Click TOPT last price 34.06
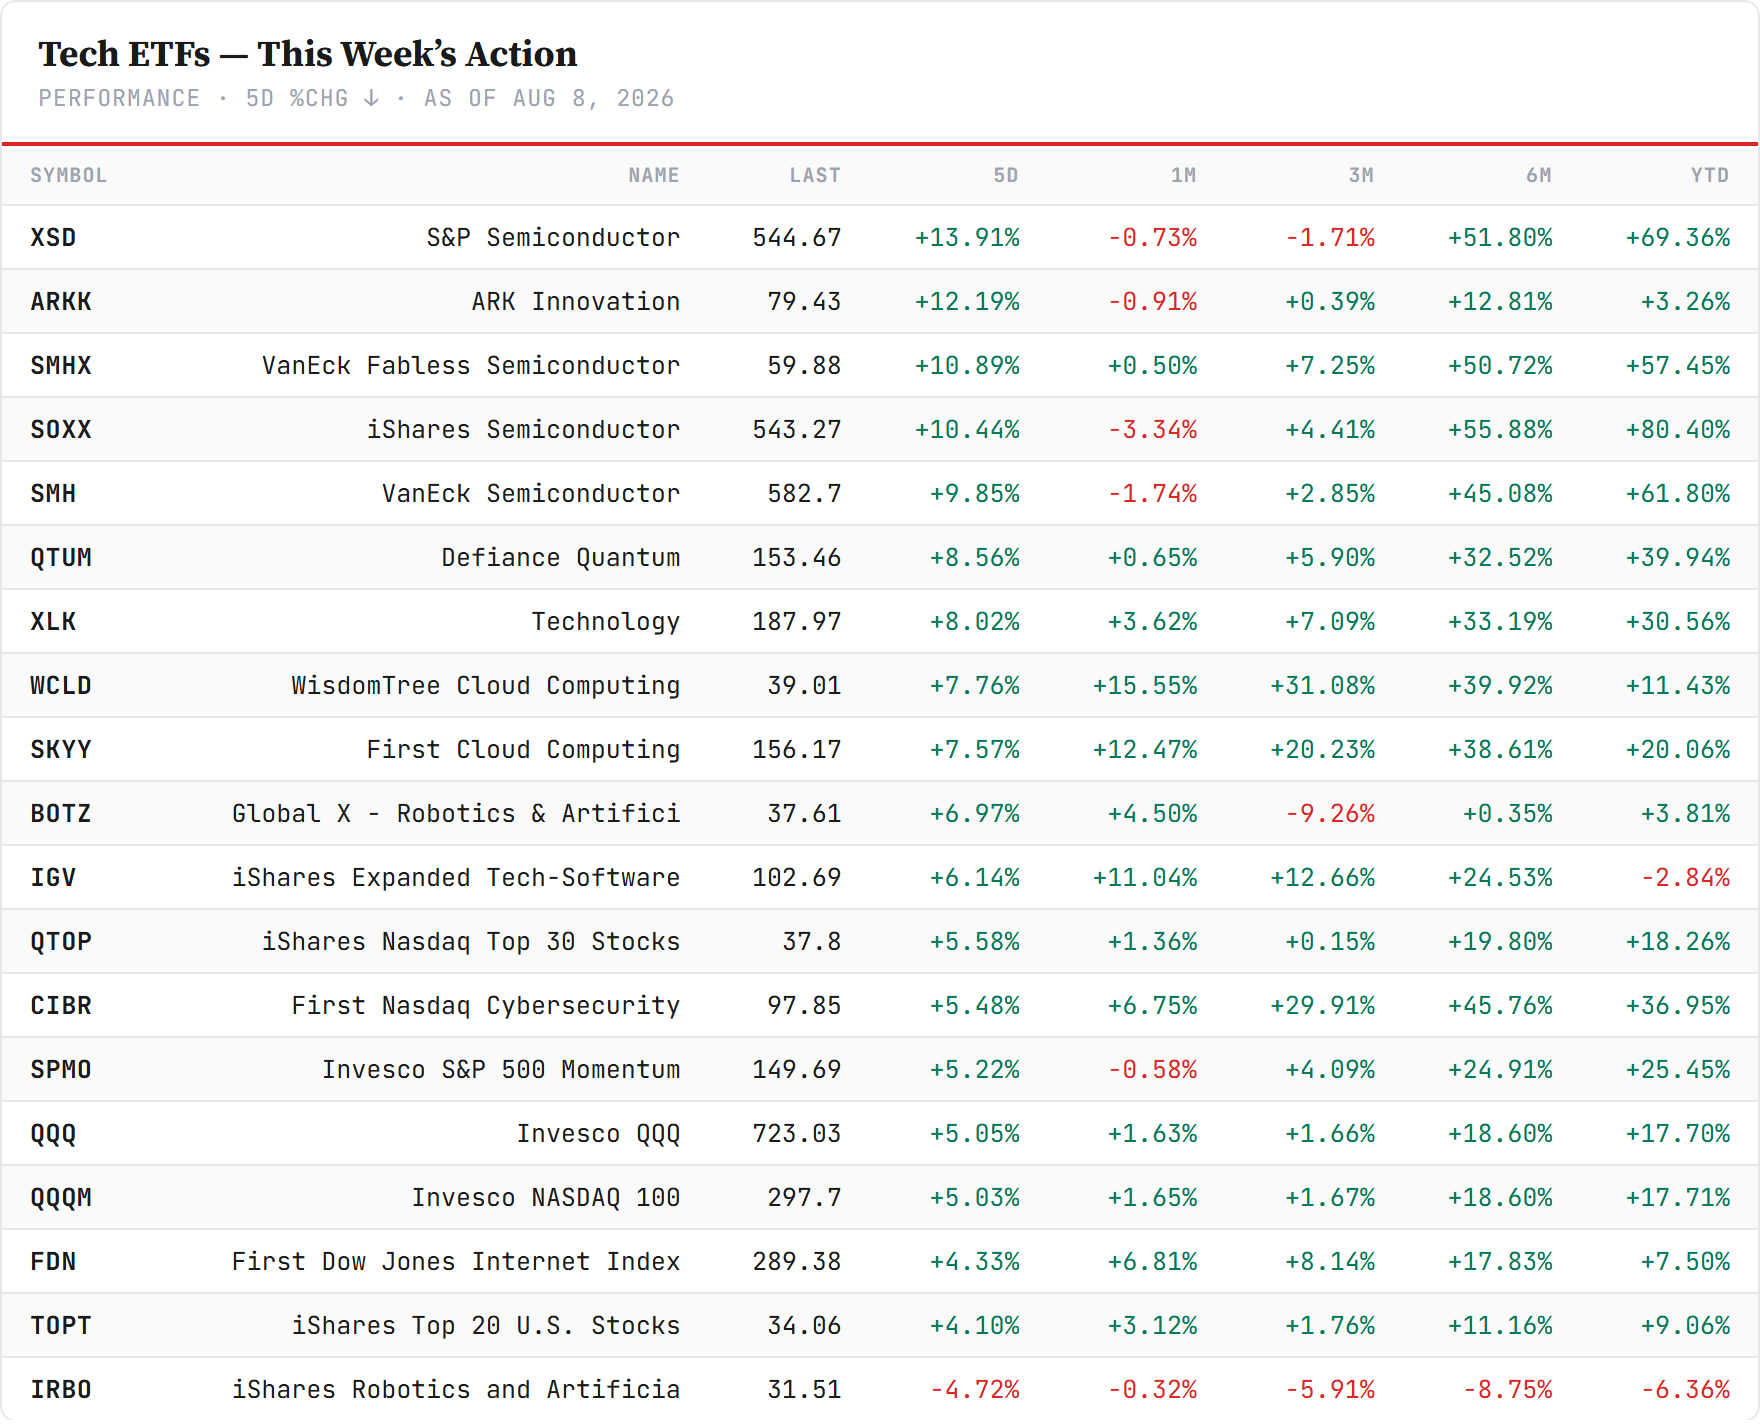 (804, 1326)
